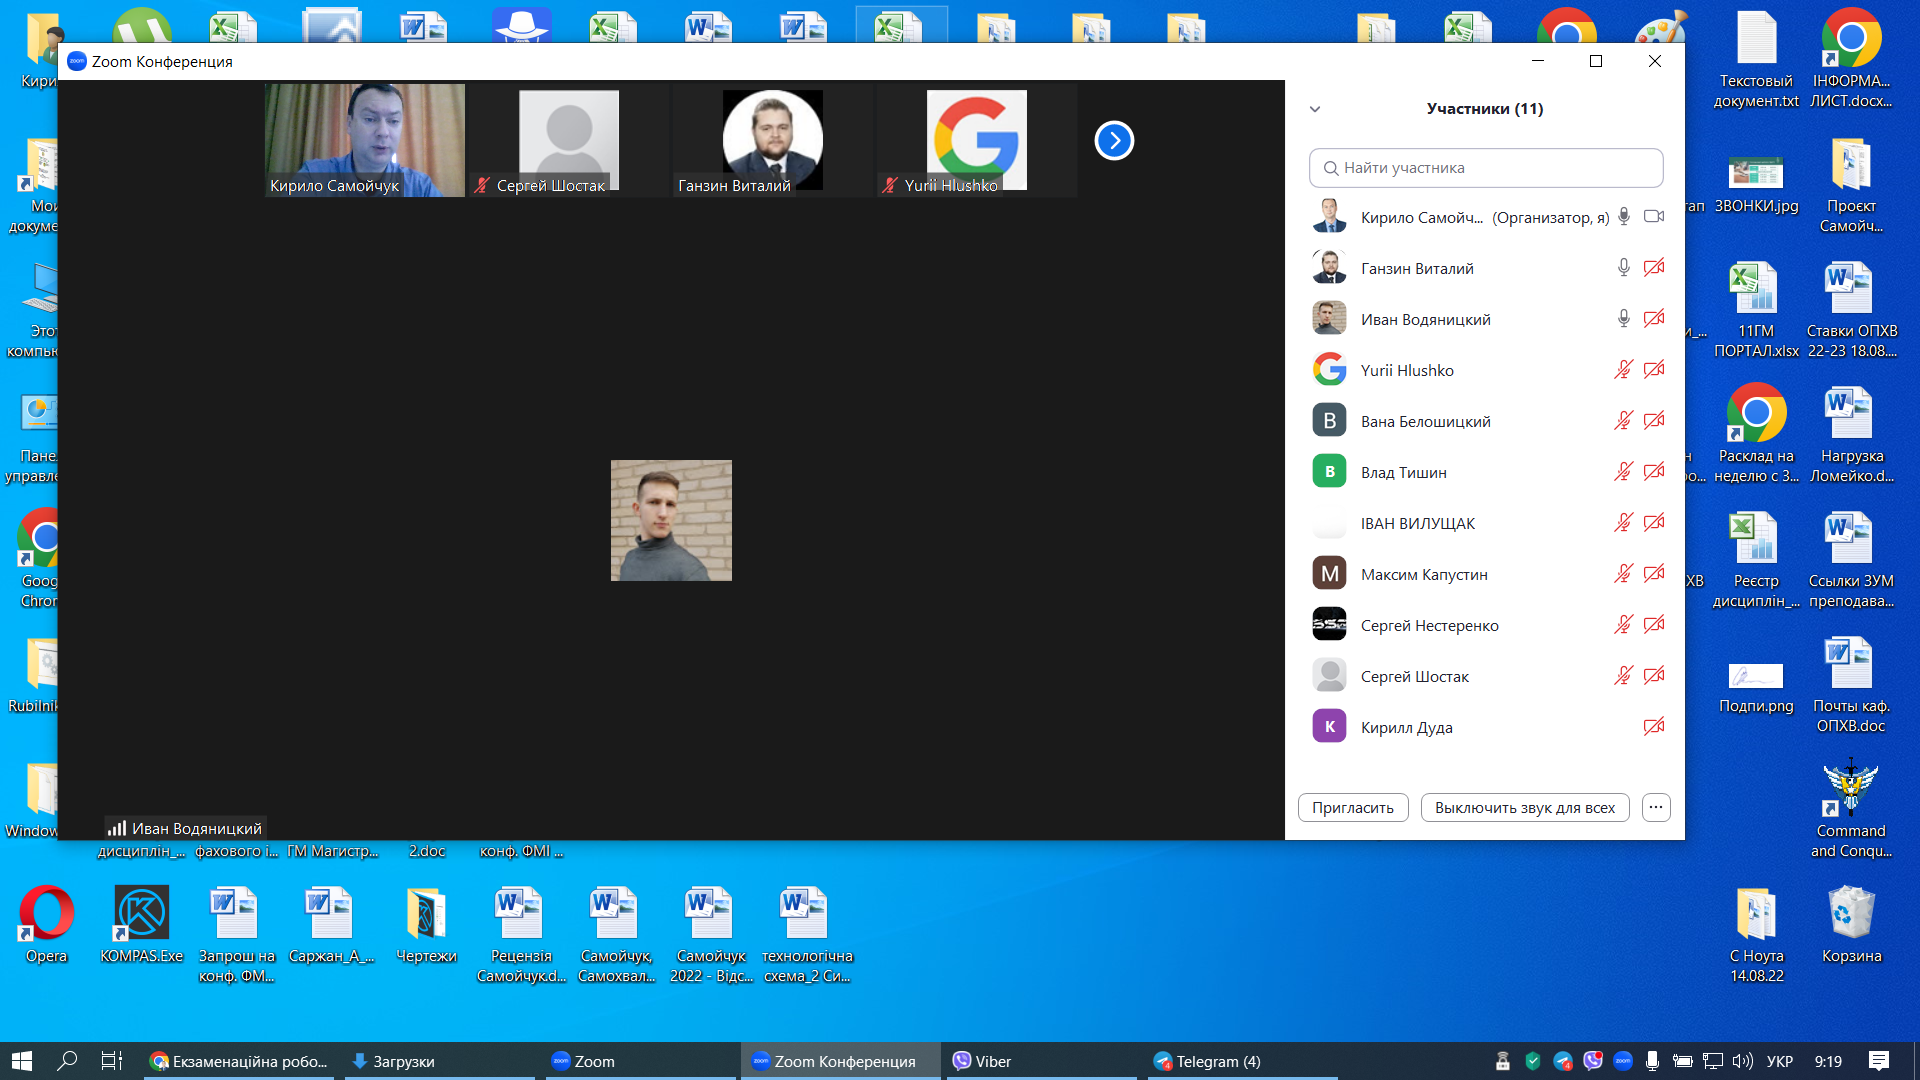Open the three-dots more options menu
The width and height of the screenshot is (1920, 1080).
[x=1656, y=807]
